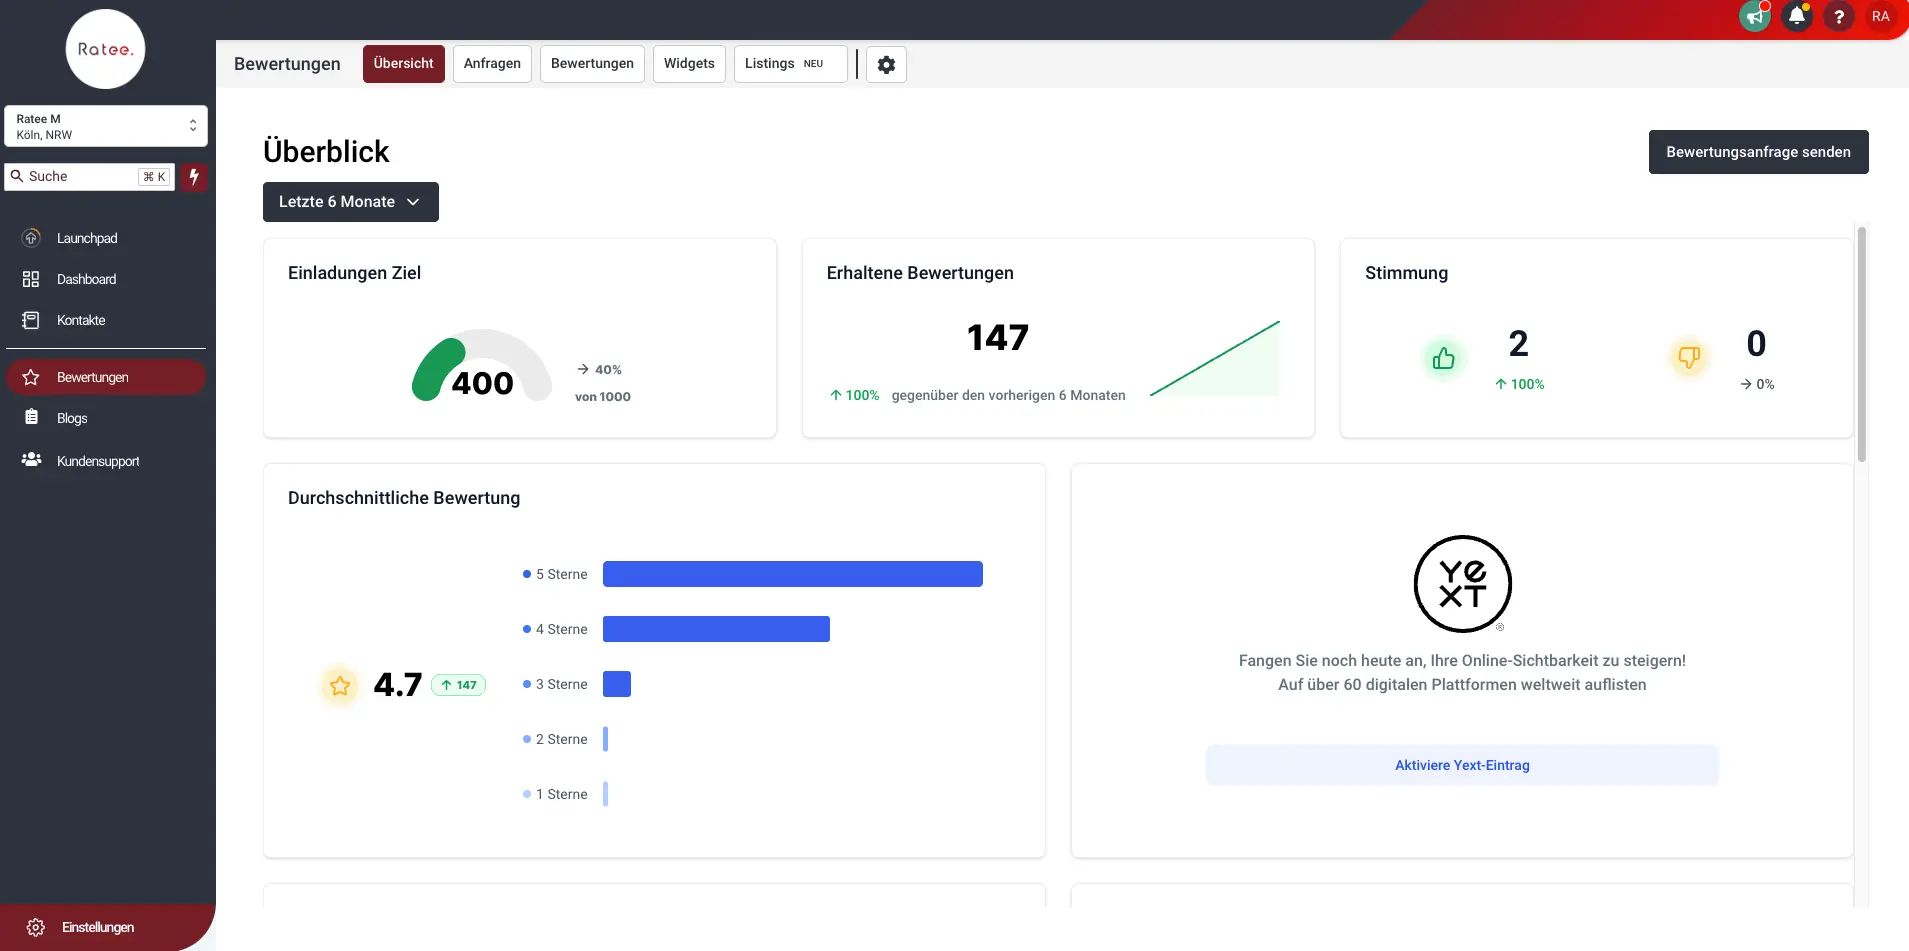Click the Überblick heading
Screen dimensions: 1909x951
pos(326,151)
